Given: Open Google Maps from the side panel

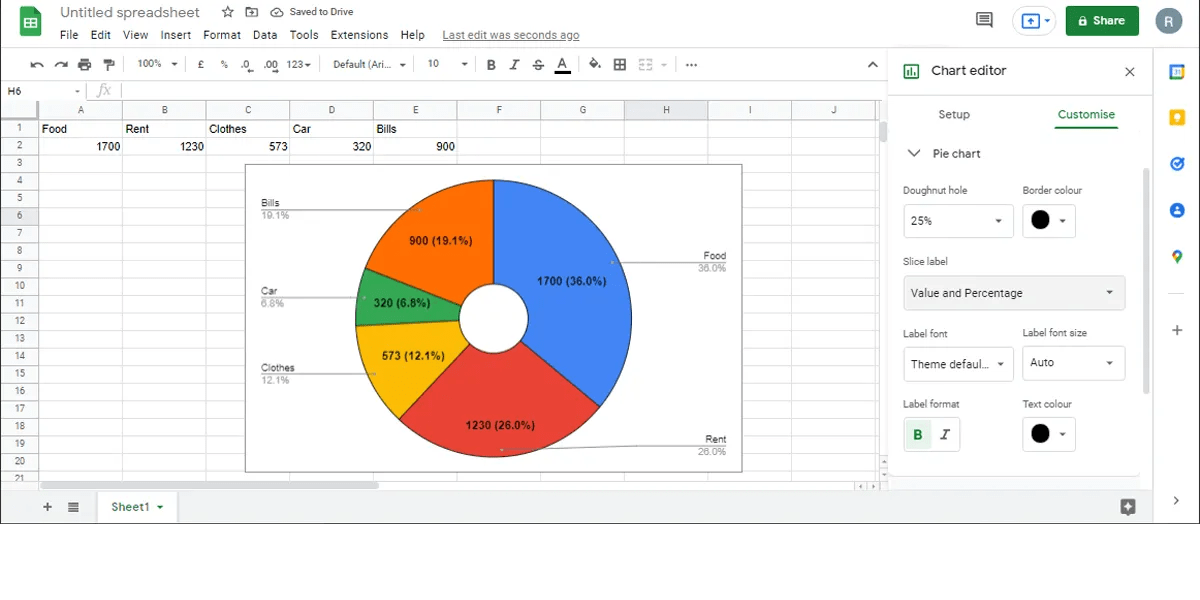Looking at the screenshot, I should point(1176,256).
